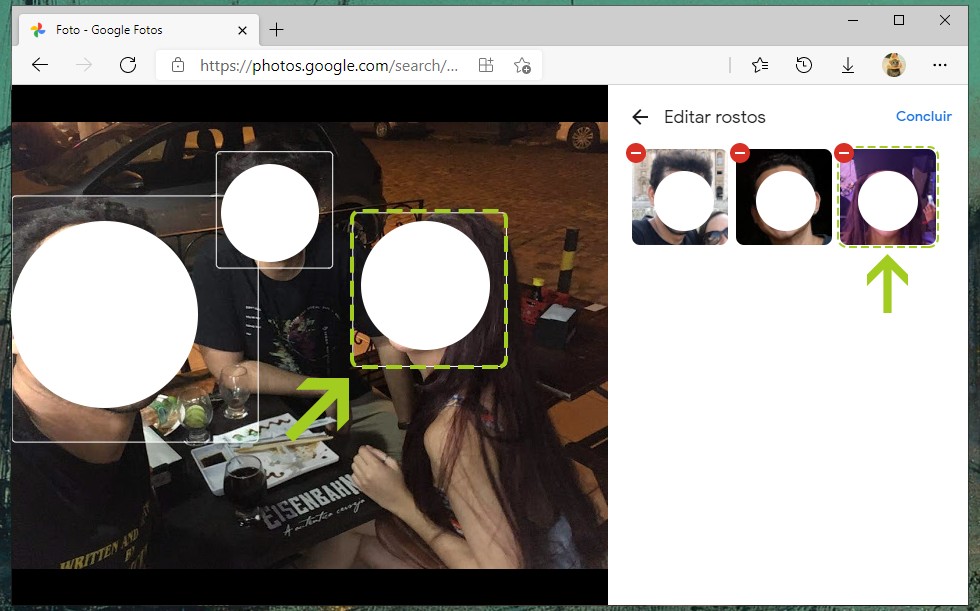Reload the page with the refresh button
980x611 pixels.
click(128, 65)
